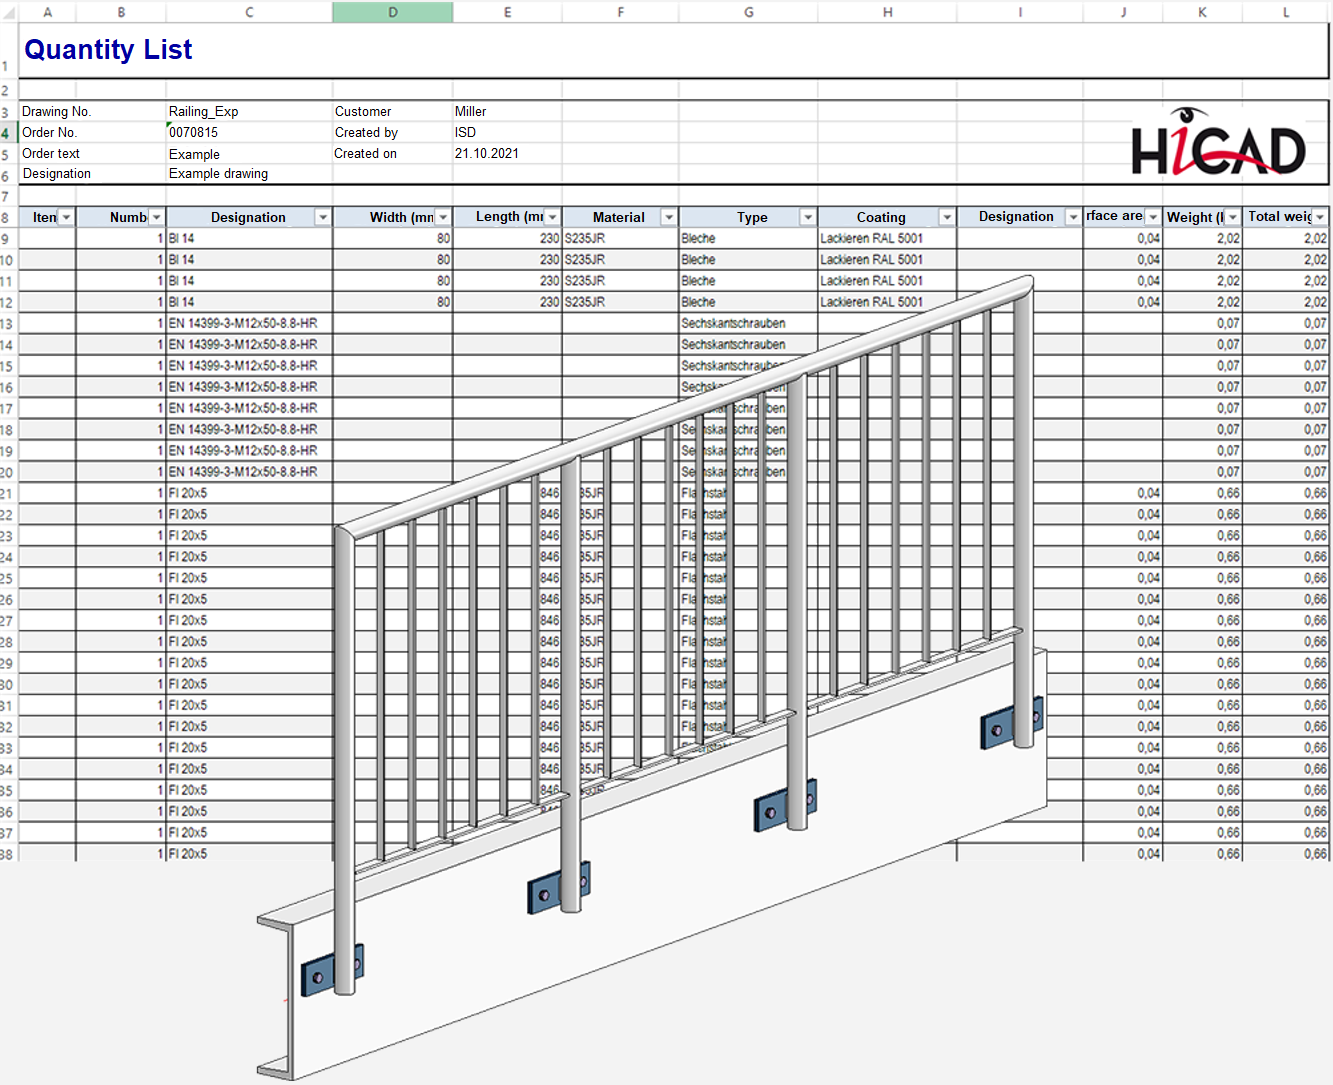Screen dimensions: 1333x1085
Task: Open the Item column filter dropdown
Action: point(66,217)
